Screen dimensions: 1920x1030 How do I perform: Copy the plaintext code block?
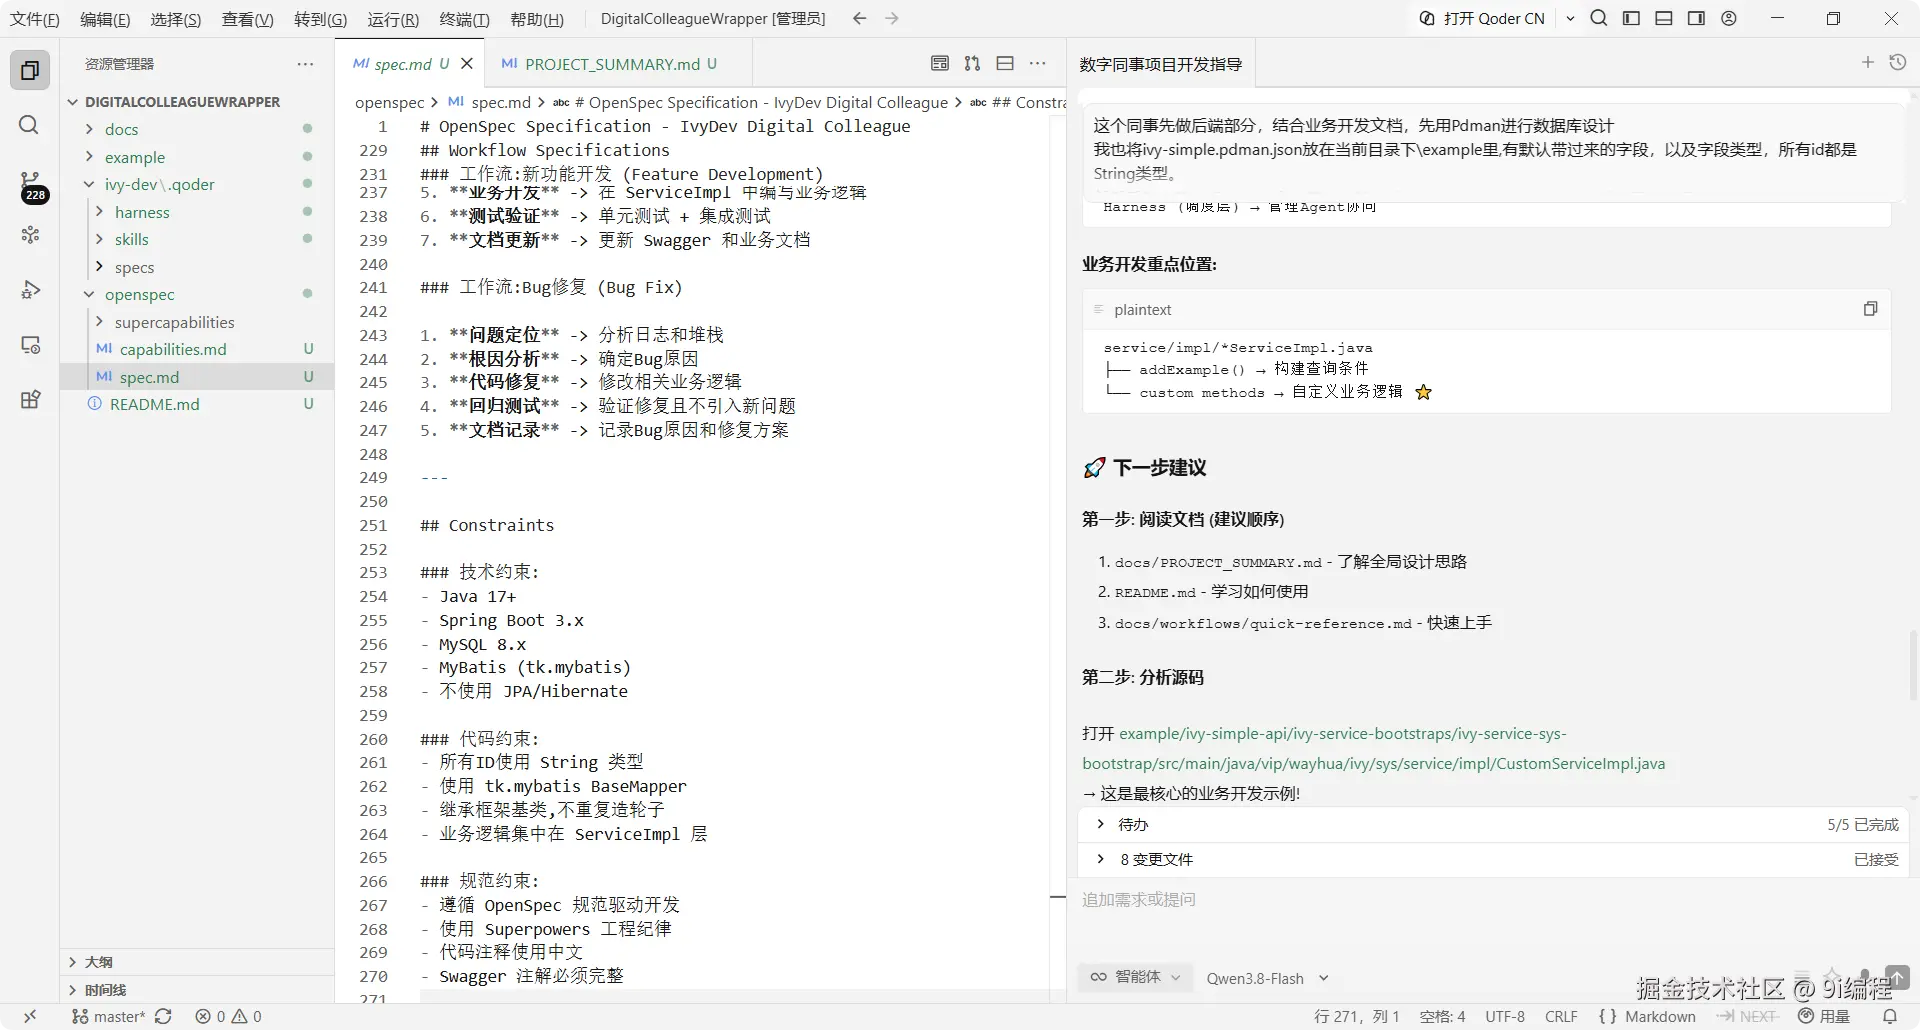tap(1870, 309)
